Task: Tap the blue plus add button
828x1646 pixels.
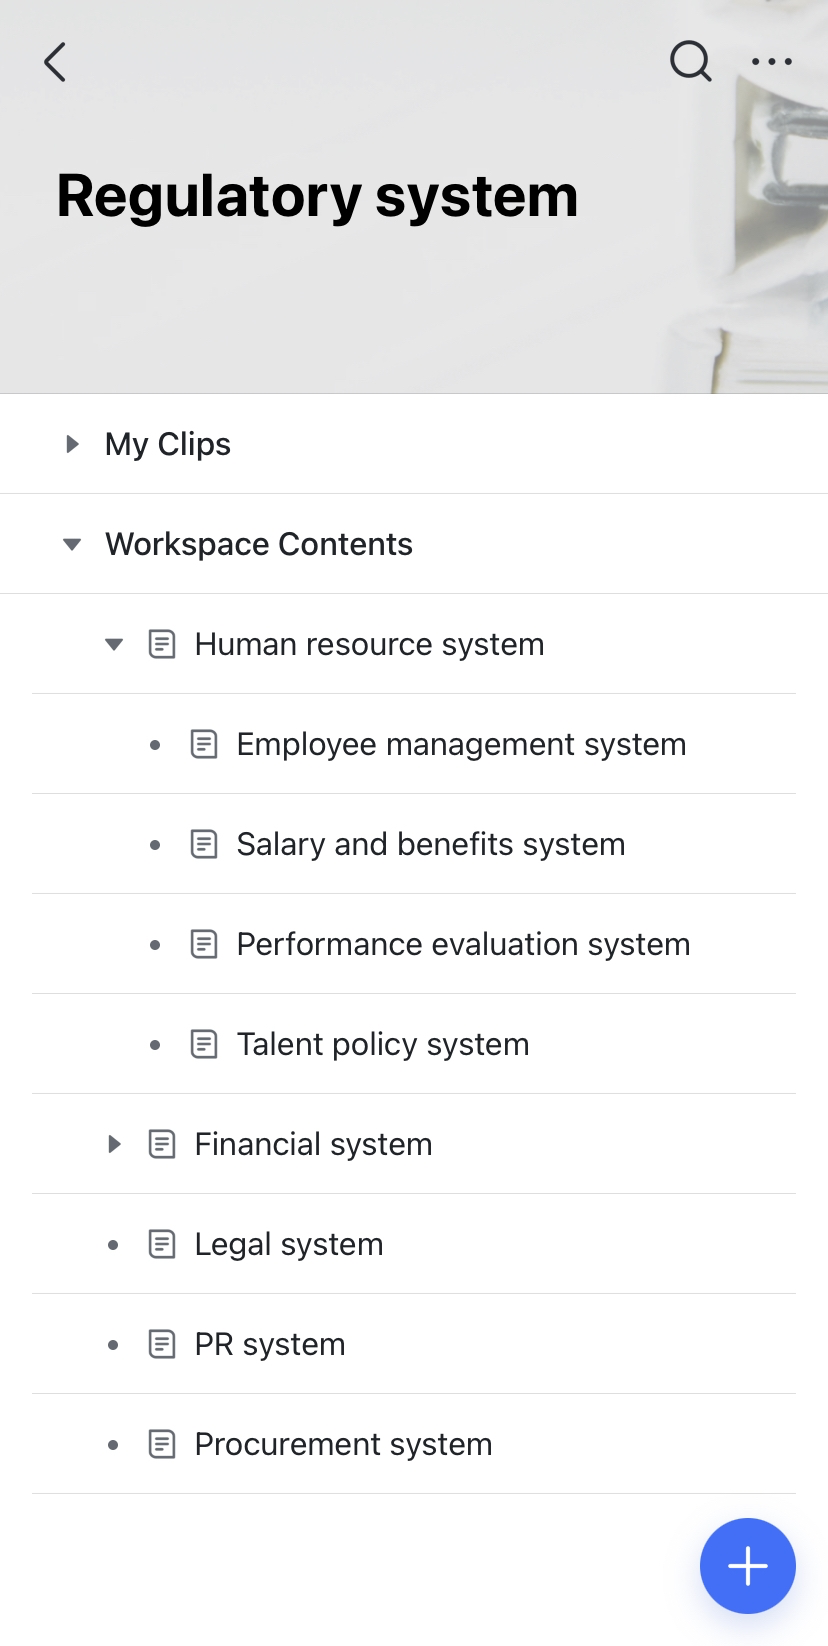Action: coord(747,1565)
